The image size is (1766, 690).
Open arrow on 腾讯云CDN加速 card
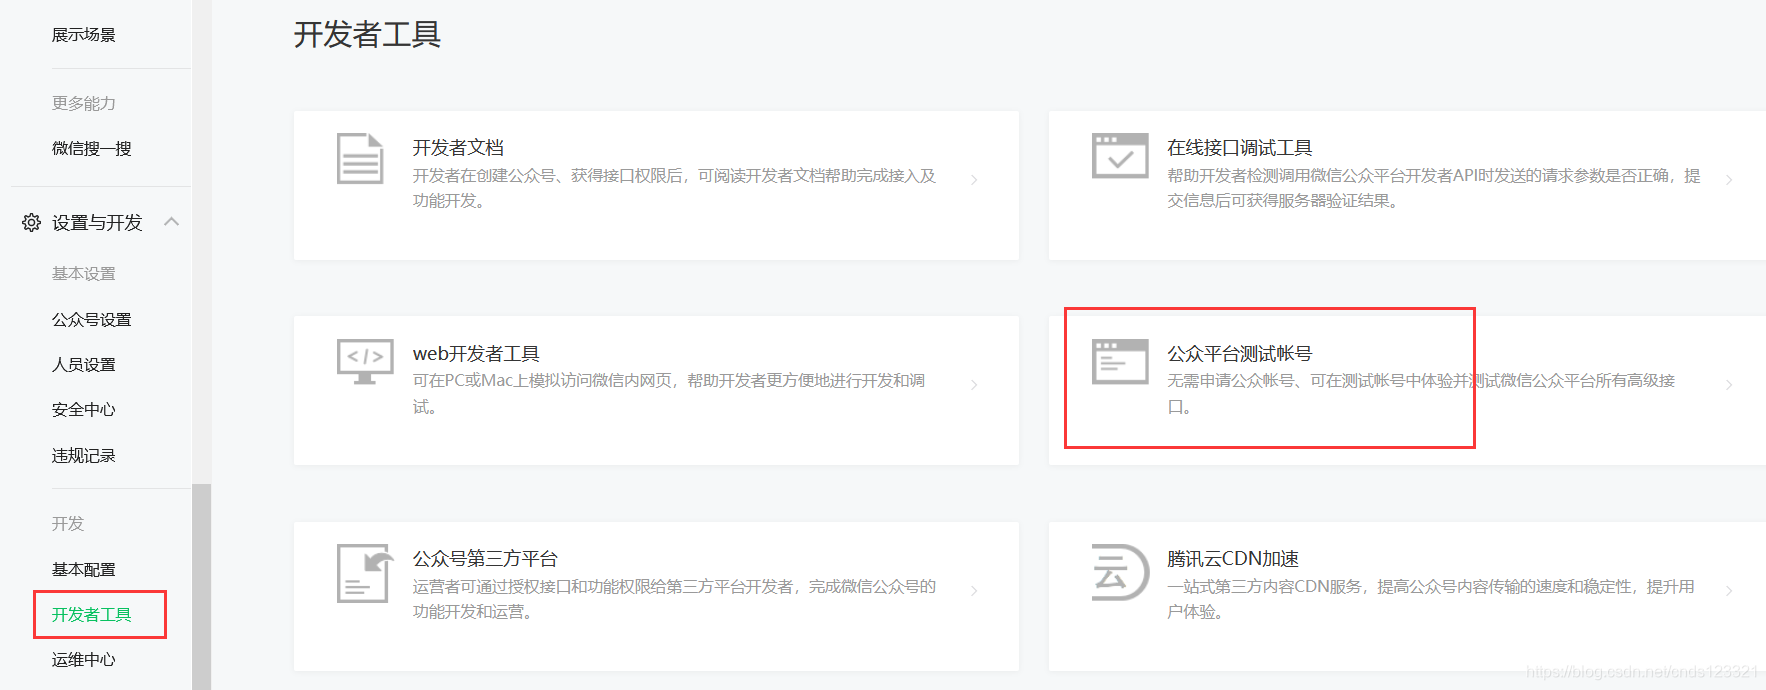pyautogui.click(x=1729, y=591)
